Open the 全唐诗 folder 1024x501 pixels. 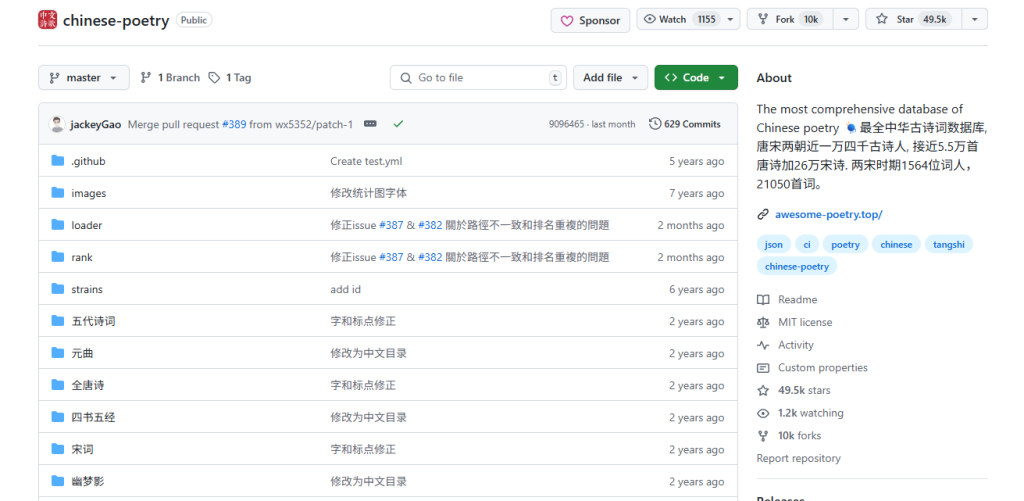tap(88, 385)
